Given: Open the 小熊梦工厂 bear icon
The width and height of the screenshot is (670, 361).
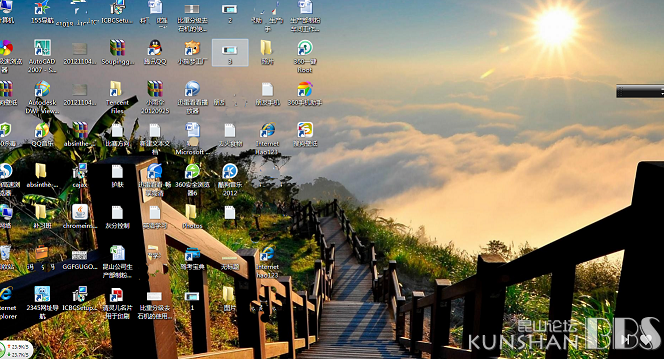Looking at the screenshot, I should 192,52.
